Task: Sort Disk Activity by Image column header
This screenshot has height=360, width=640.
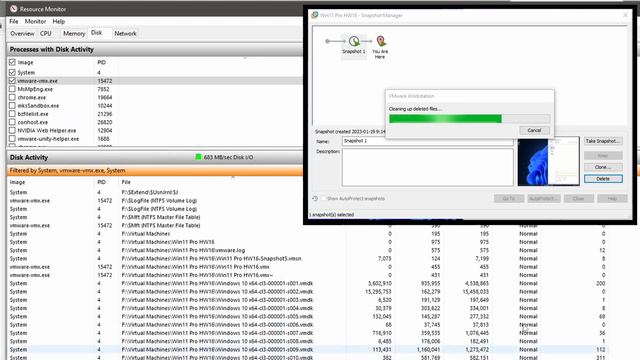Action: [18, 182]
